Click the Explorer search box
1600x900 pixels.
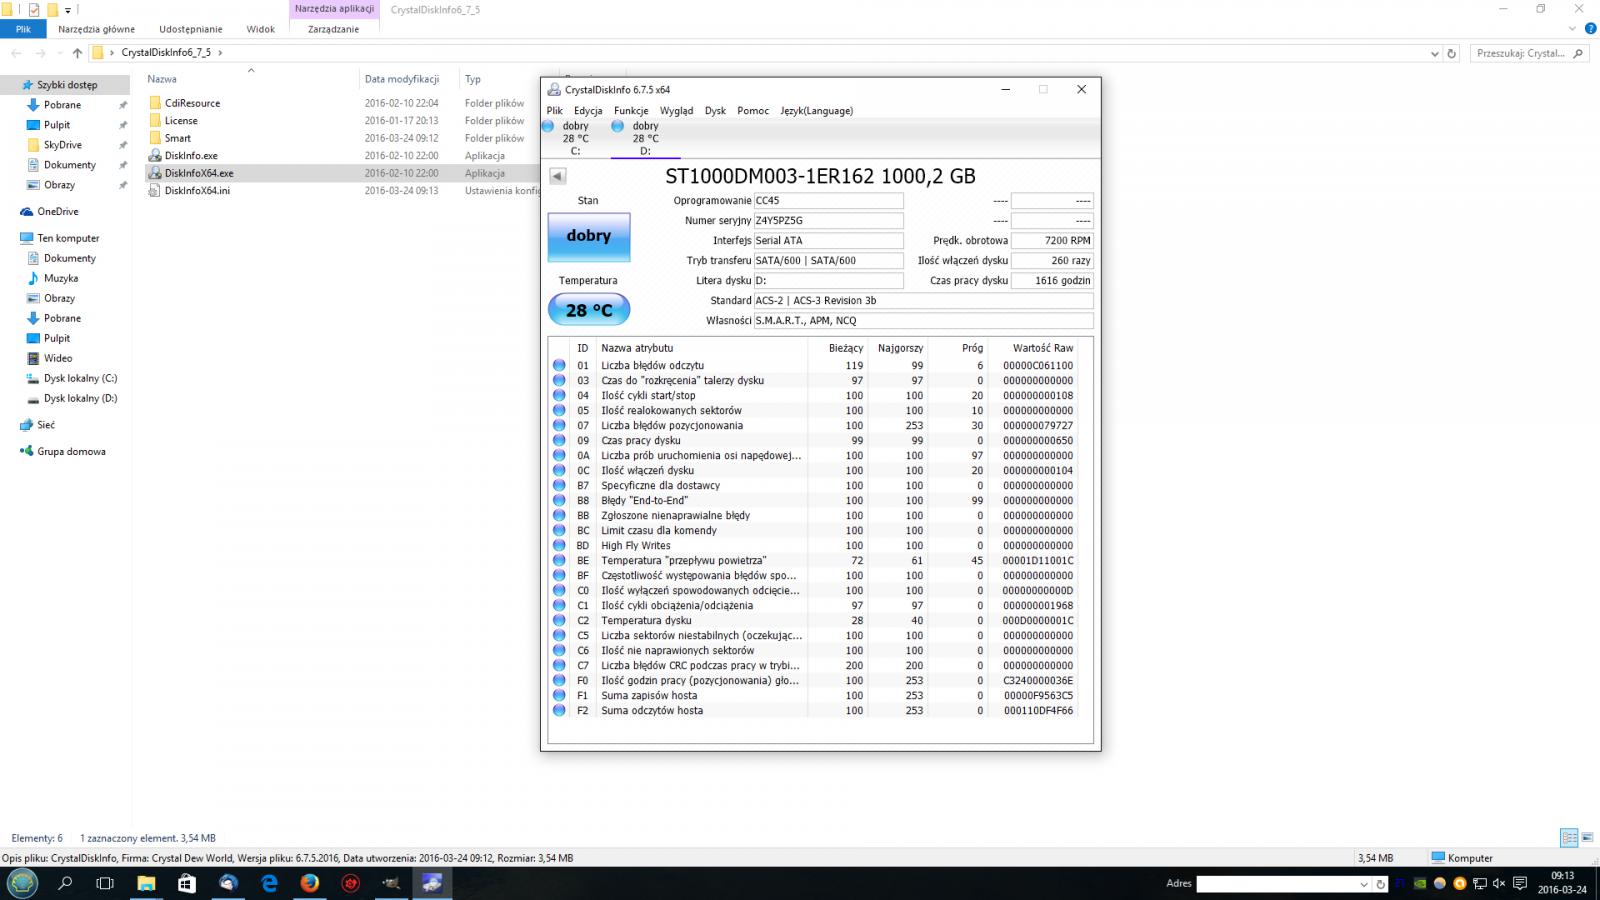pyautogui.click(x=1529, y=53)
